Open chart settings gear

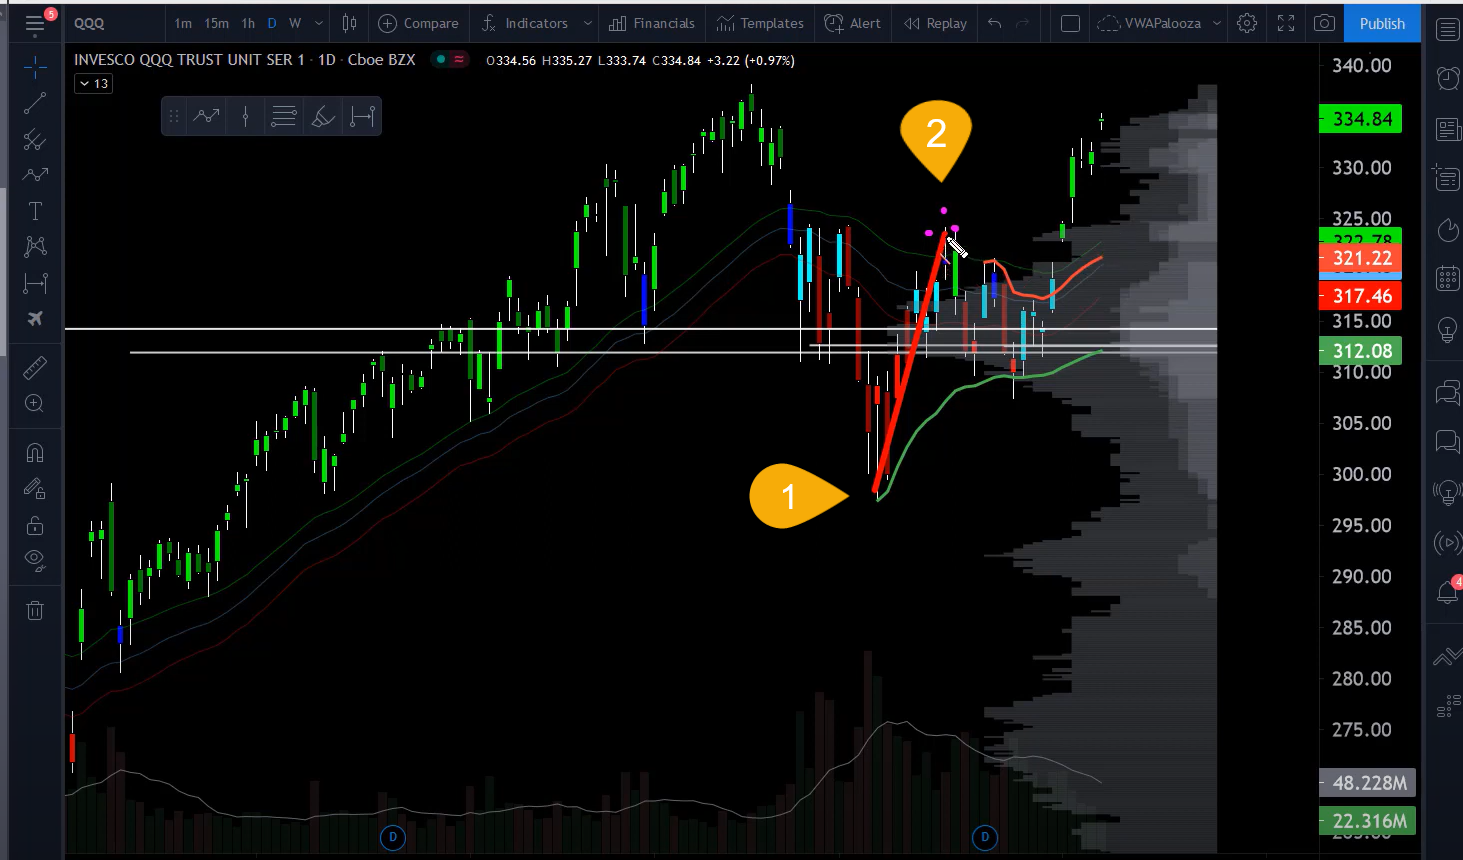point(1247,23)
